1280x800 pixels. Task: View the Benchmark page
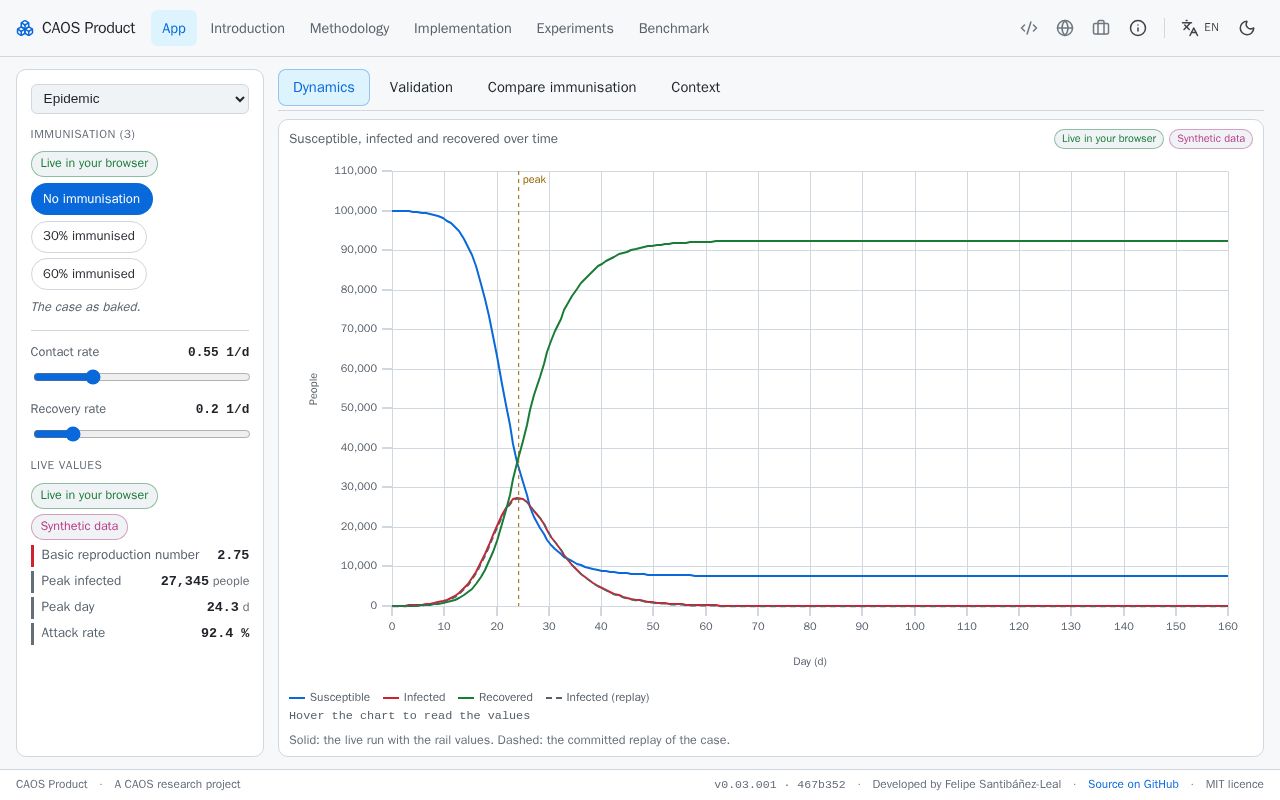[x=674, y=28]
